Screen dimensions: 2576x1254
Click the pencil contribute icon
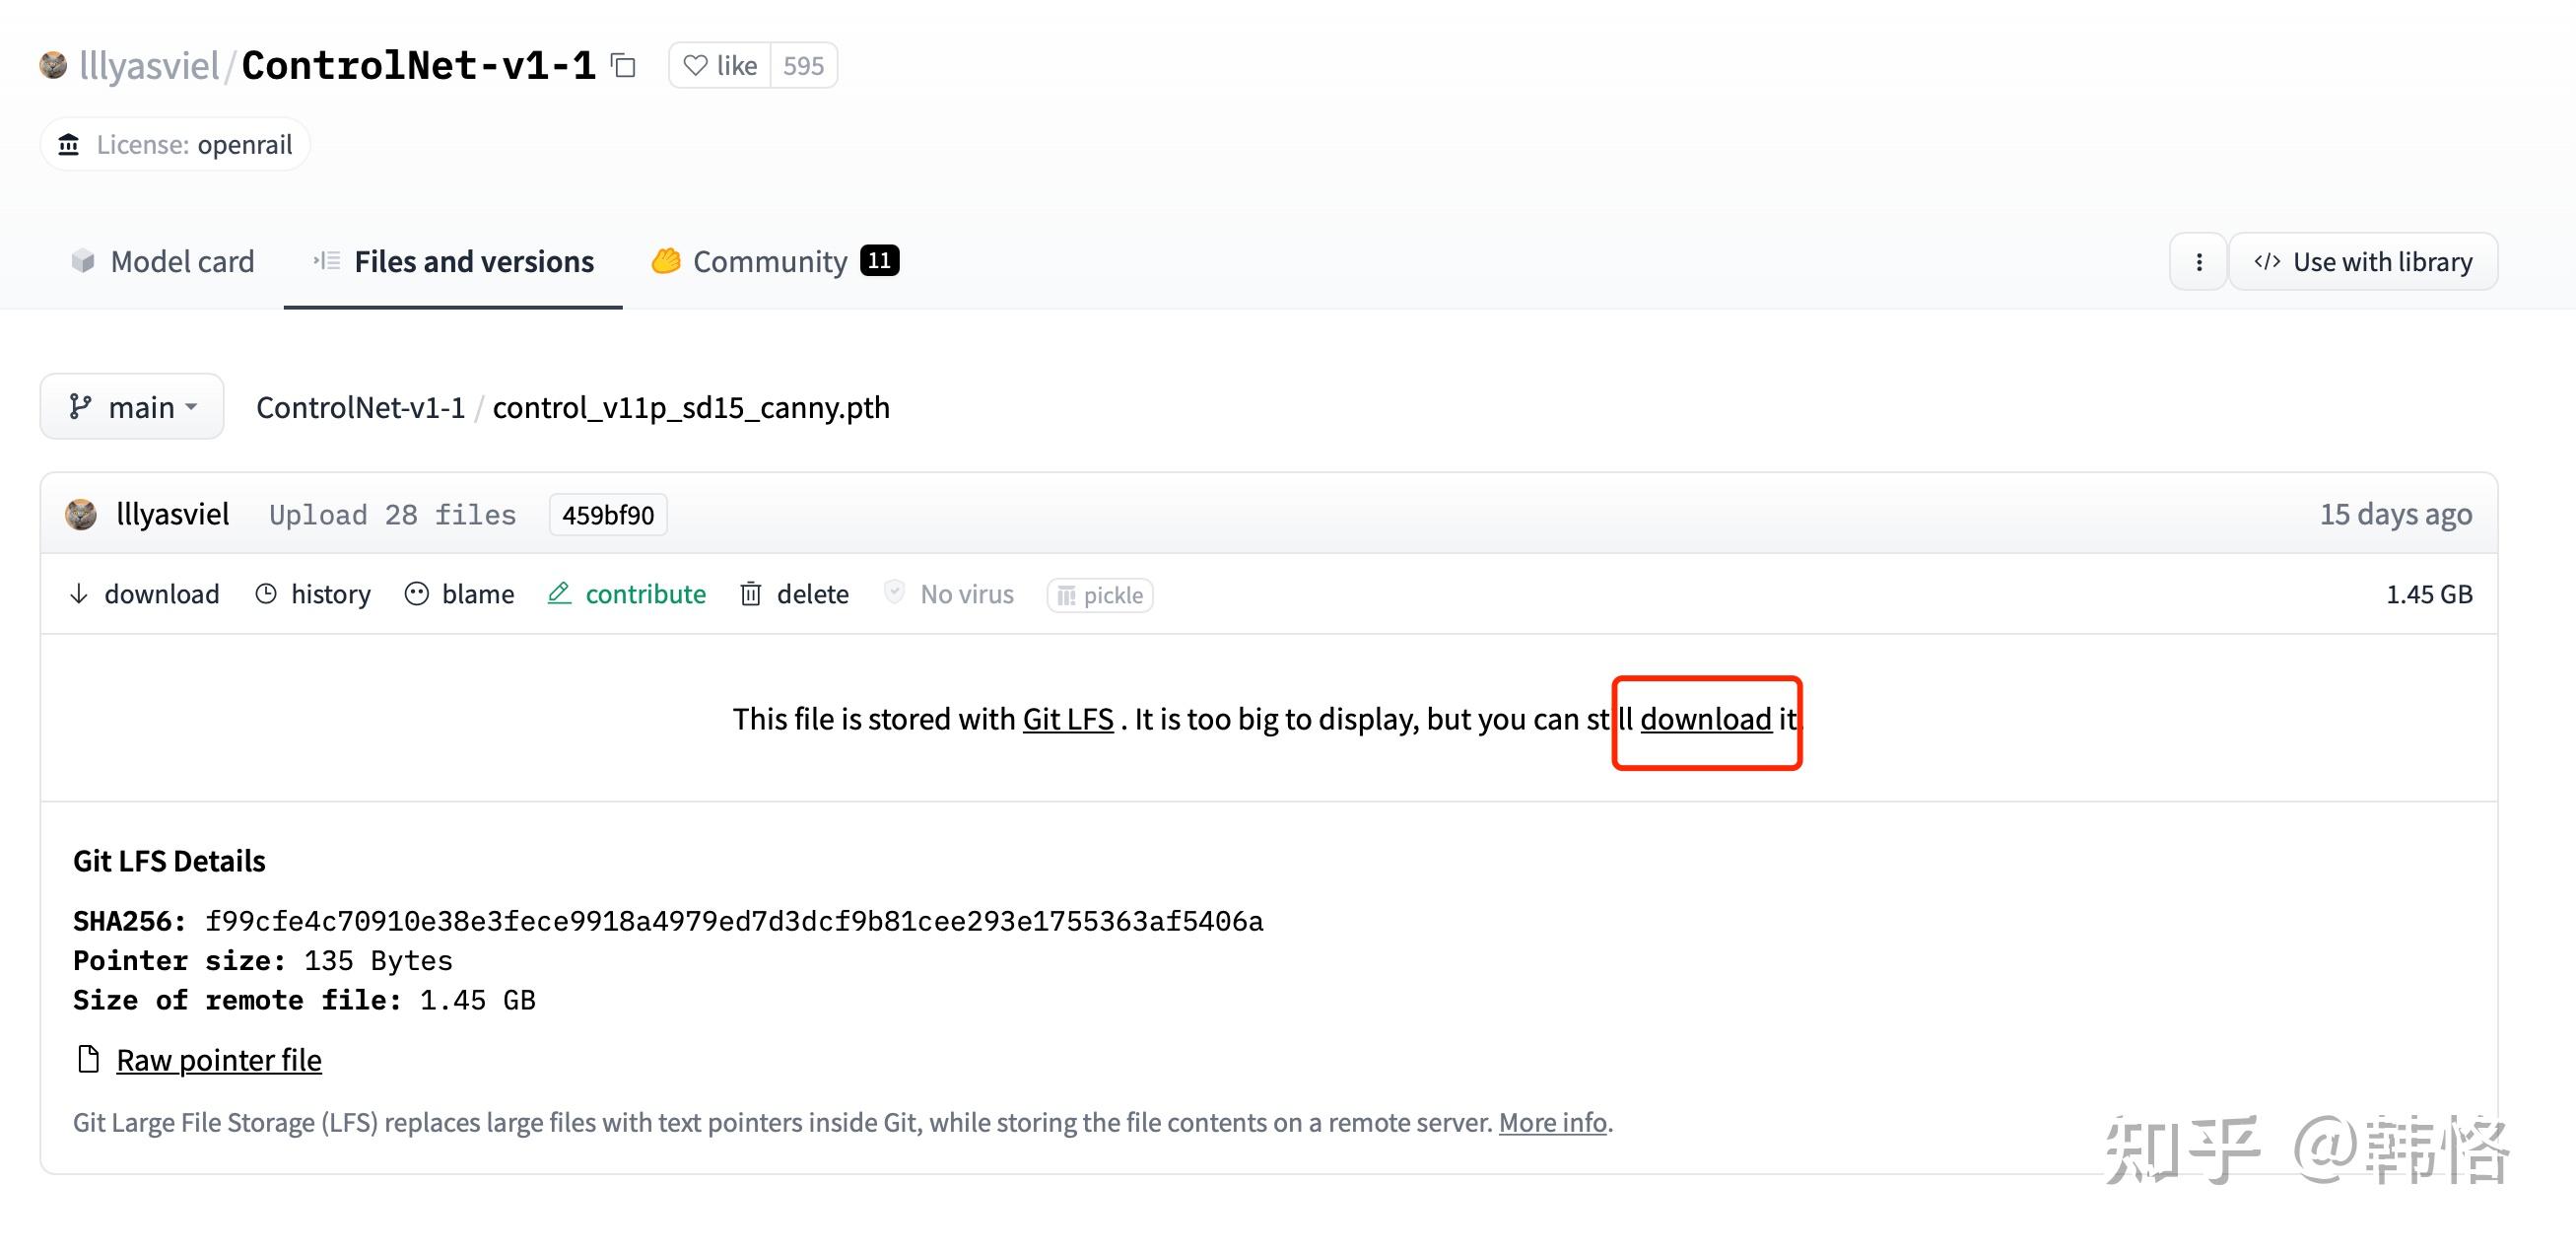(560, 594)
